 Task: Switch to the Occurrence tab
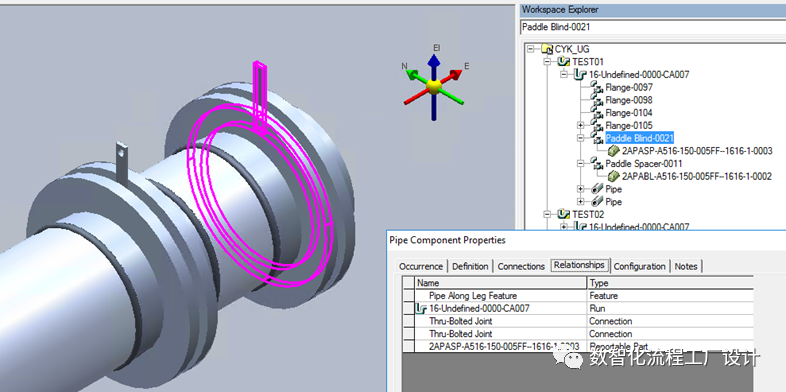421,266
